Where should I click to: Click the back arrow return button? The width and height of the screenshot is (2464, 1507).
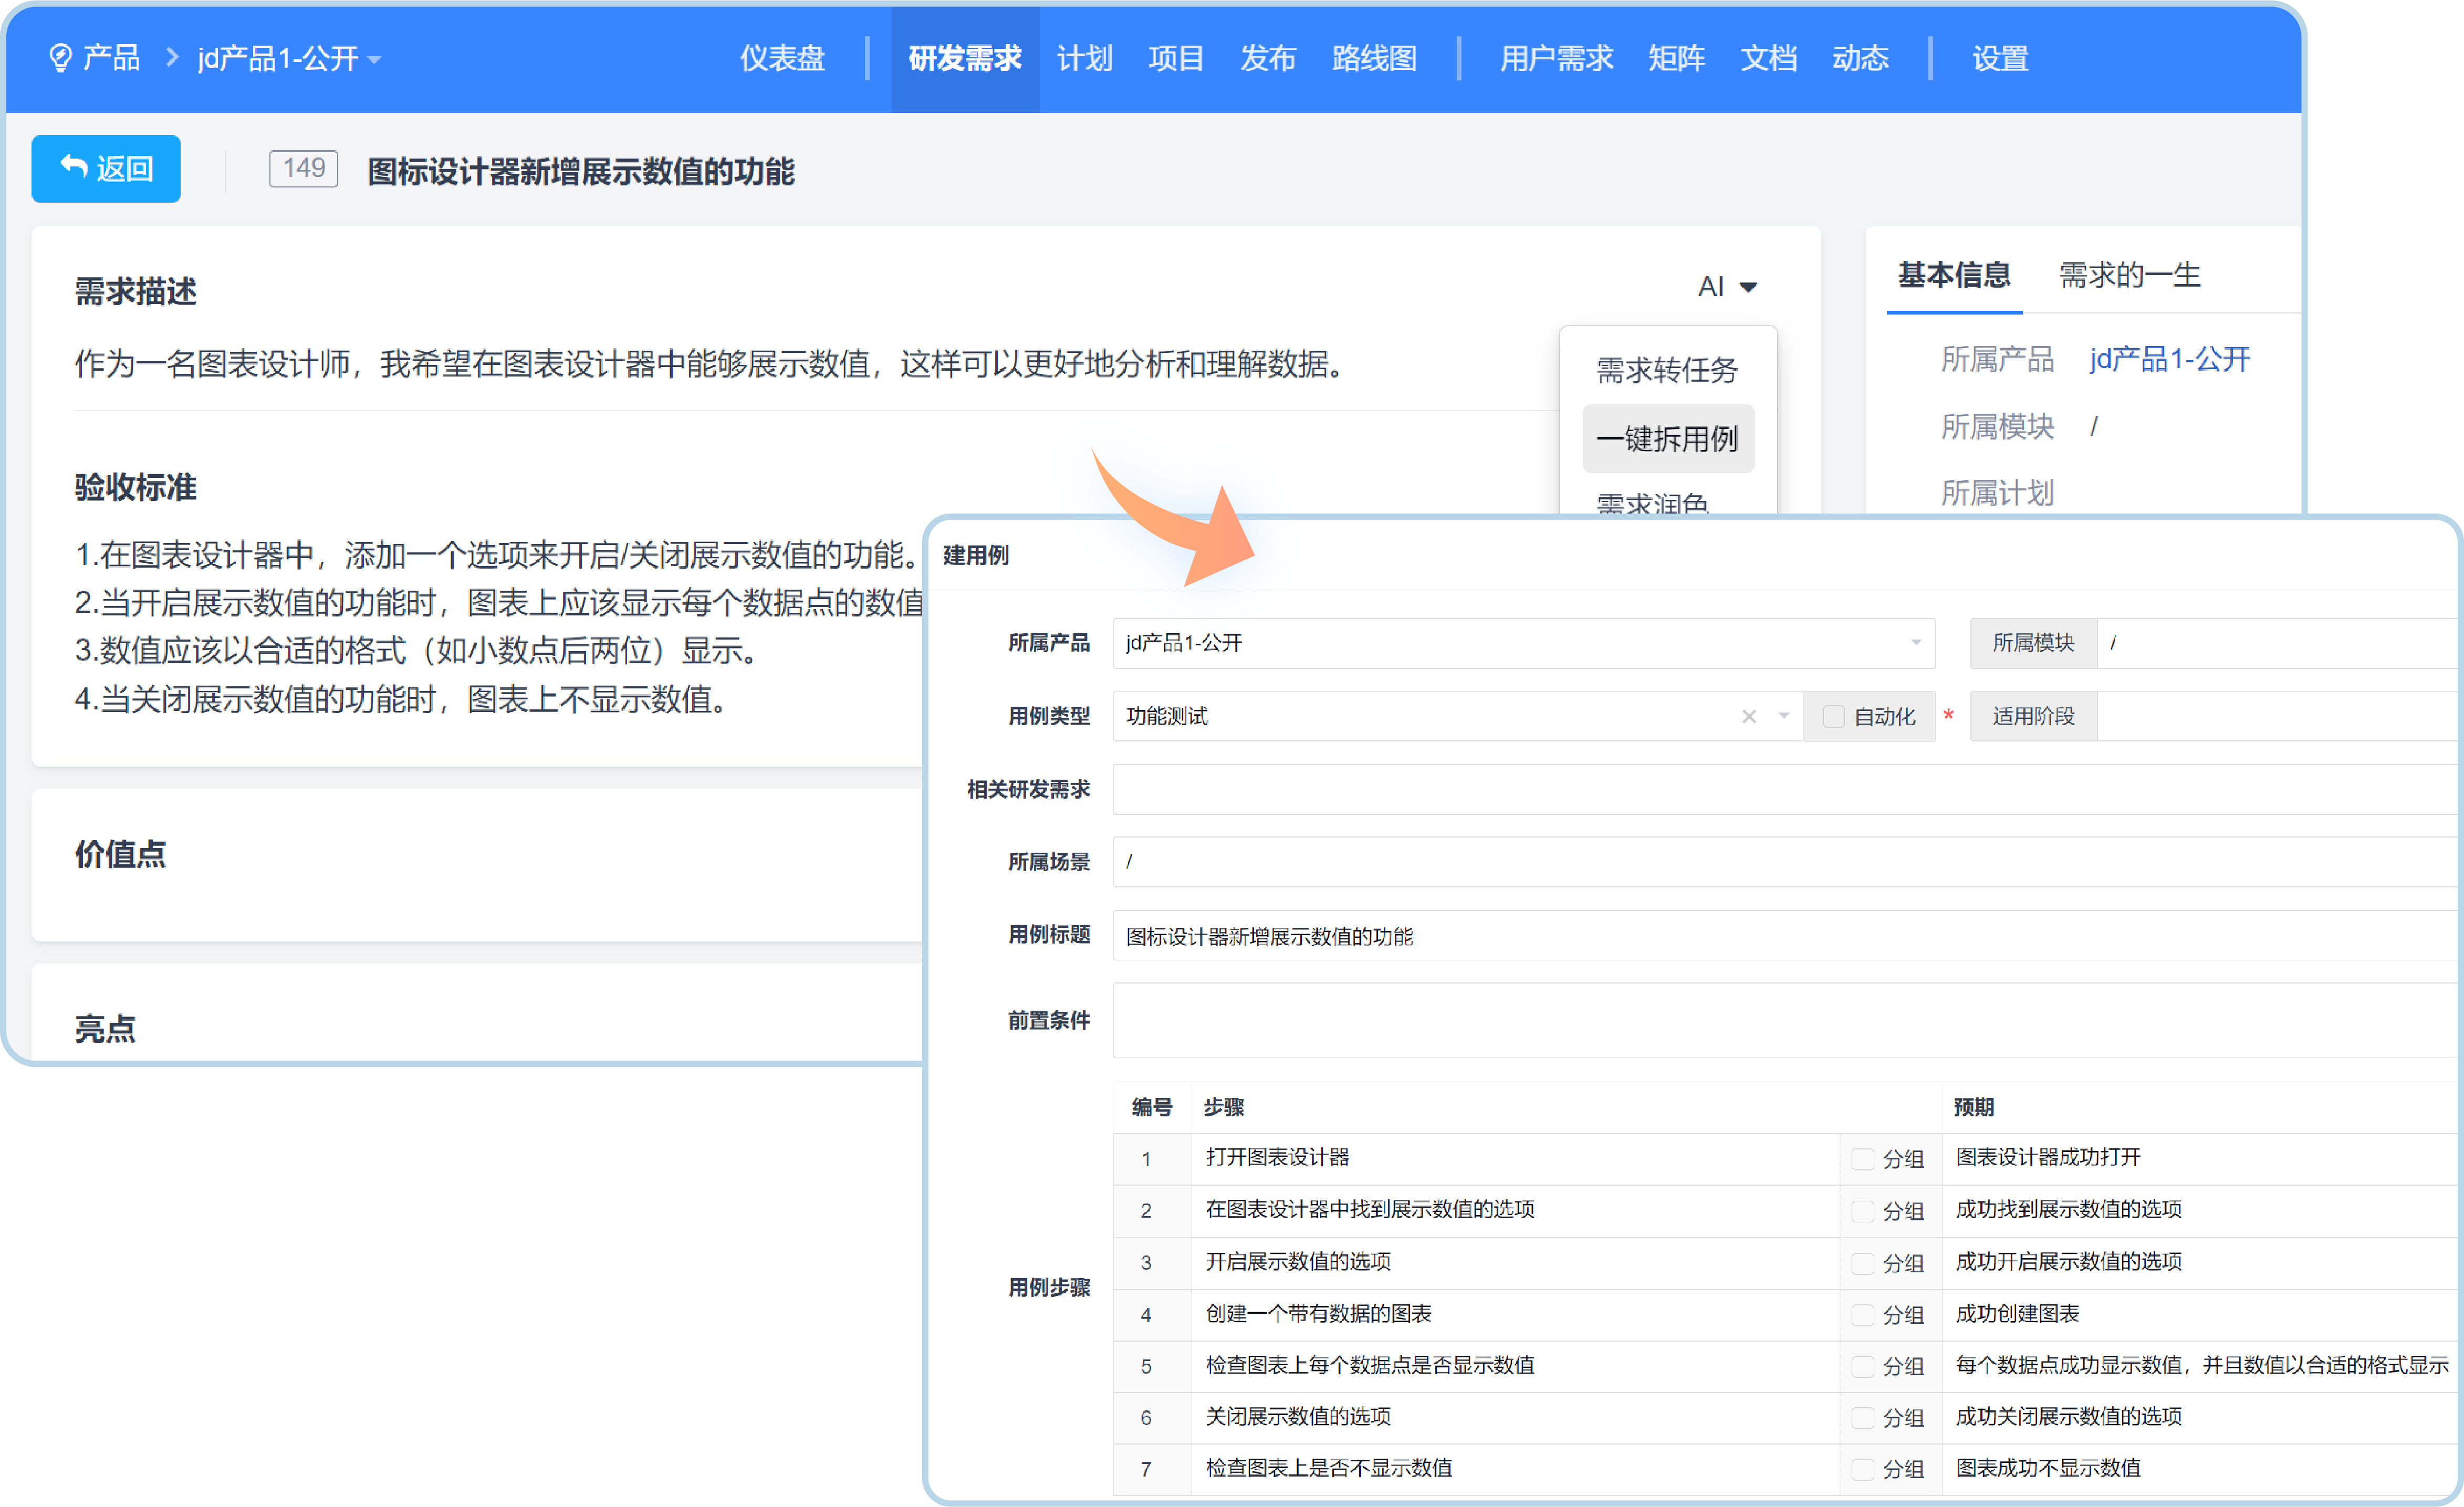point(106,168)
